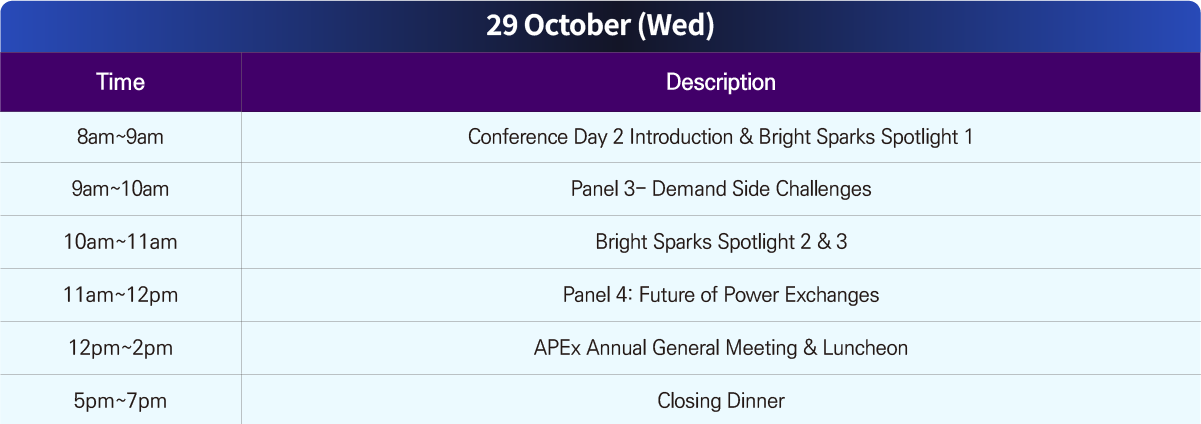1201x424 pixels.
Task: Select the Description column header
Action: point(721,82)
